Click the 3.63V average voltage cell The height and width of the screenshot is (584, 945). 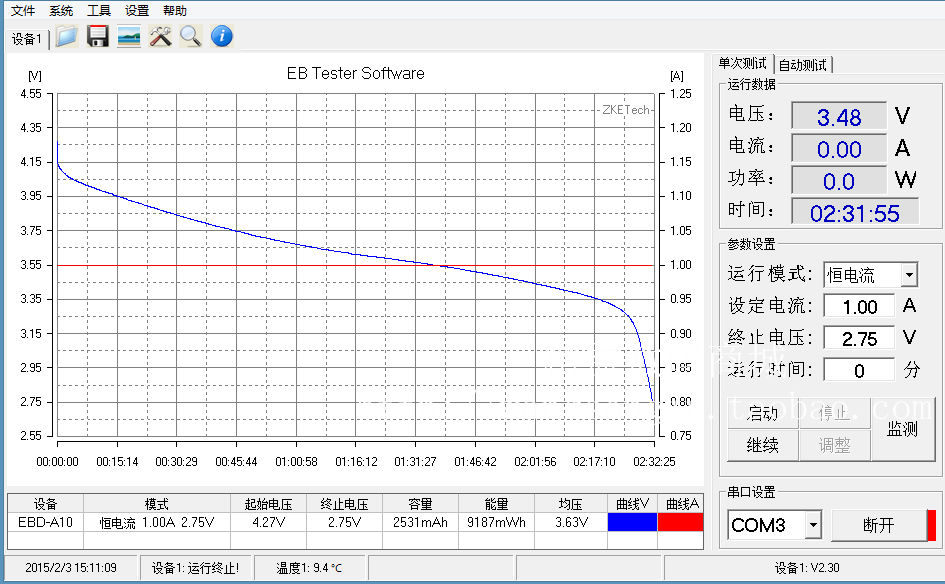(x=571, y=522)
